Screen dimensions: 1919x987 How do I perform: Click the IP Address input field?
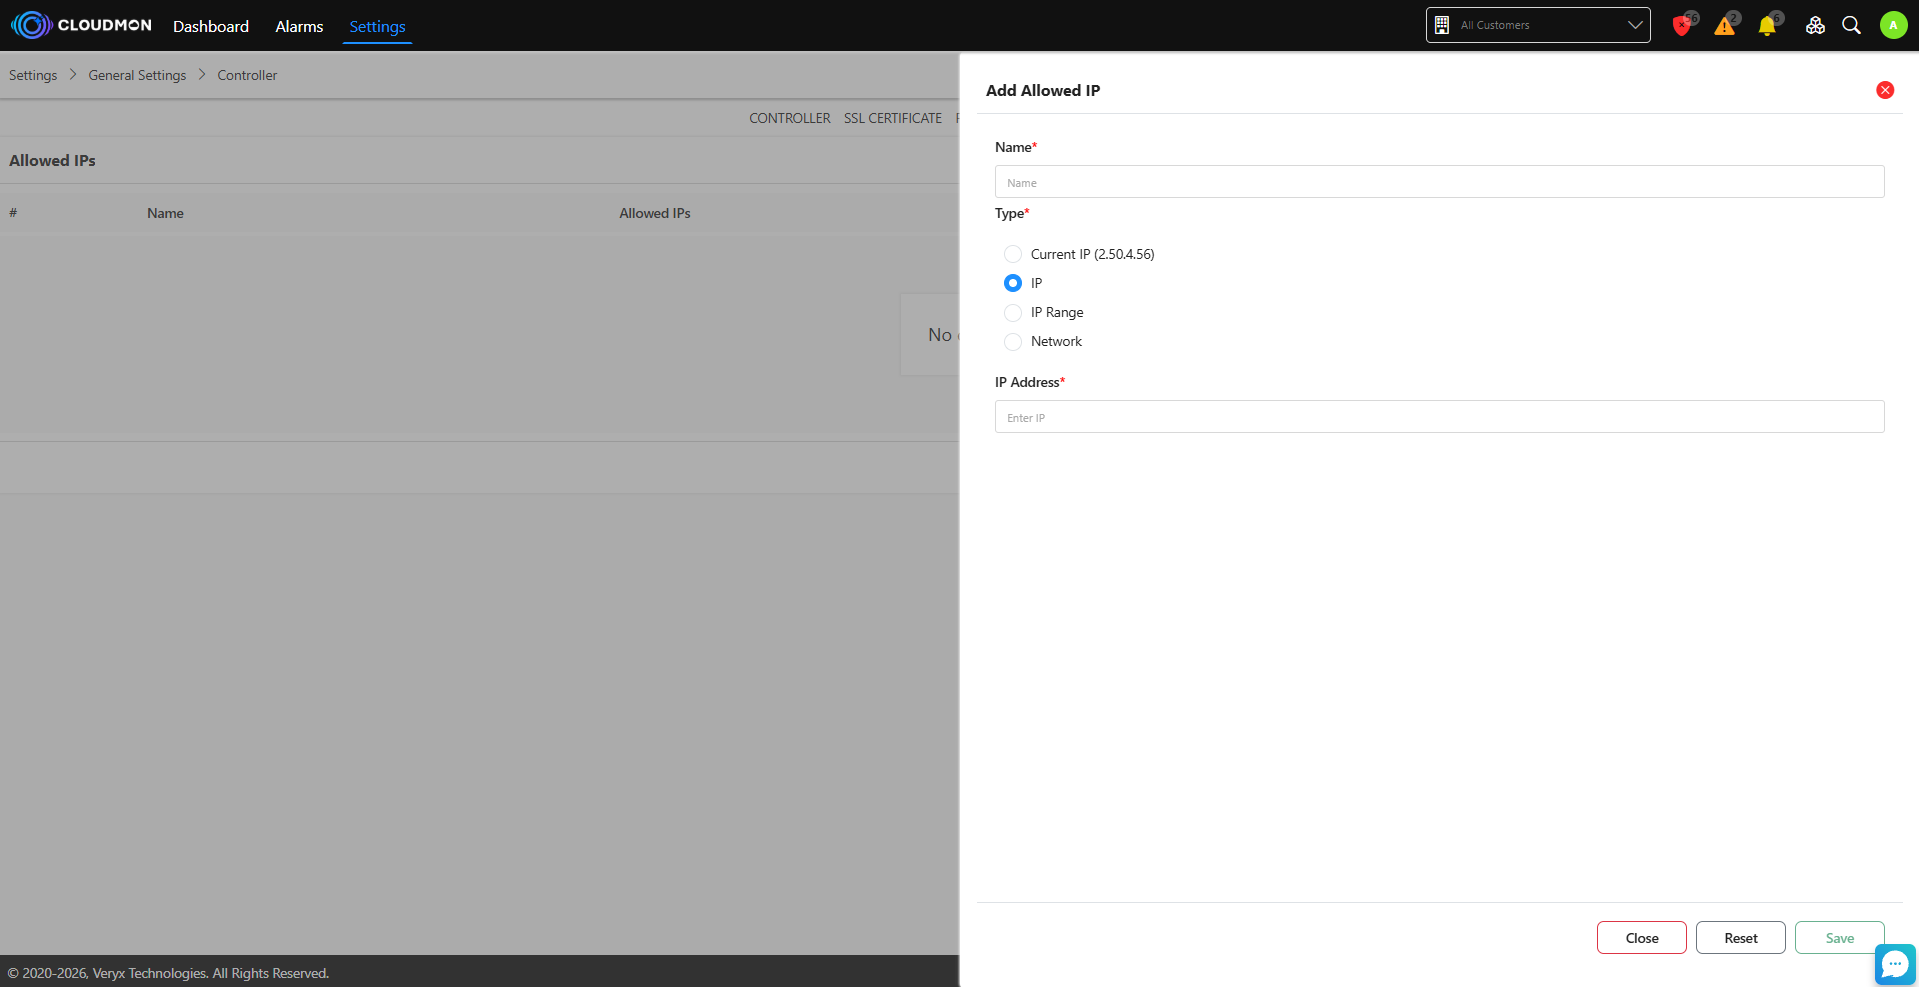1439,417
